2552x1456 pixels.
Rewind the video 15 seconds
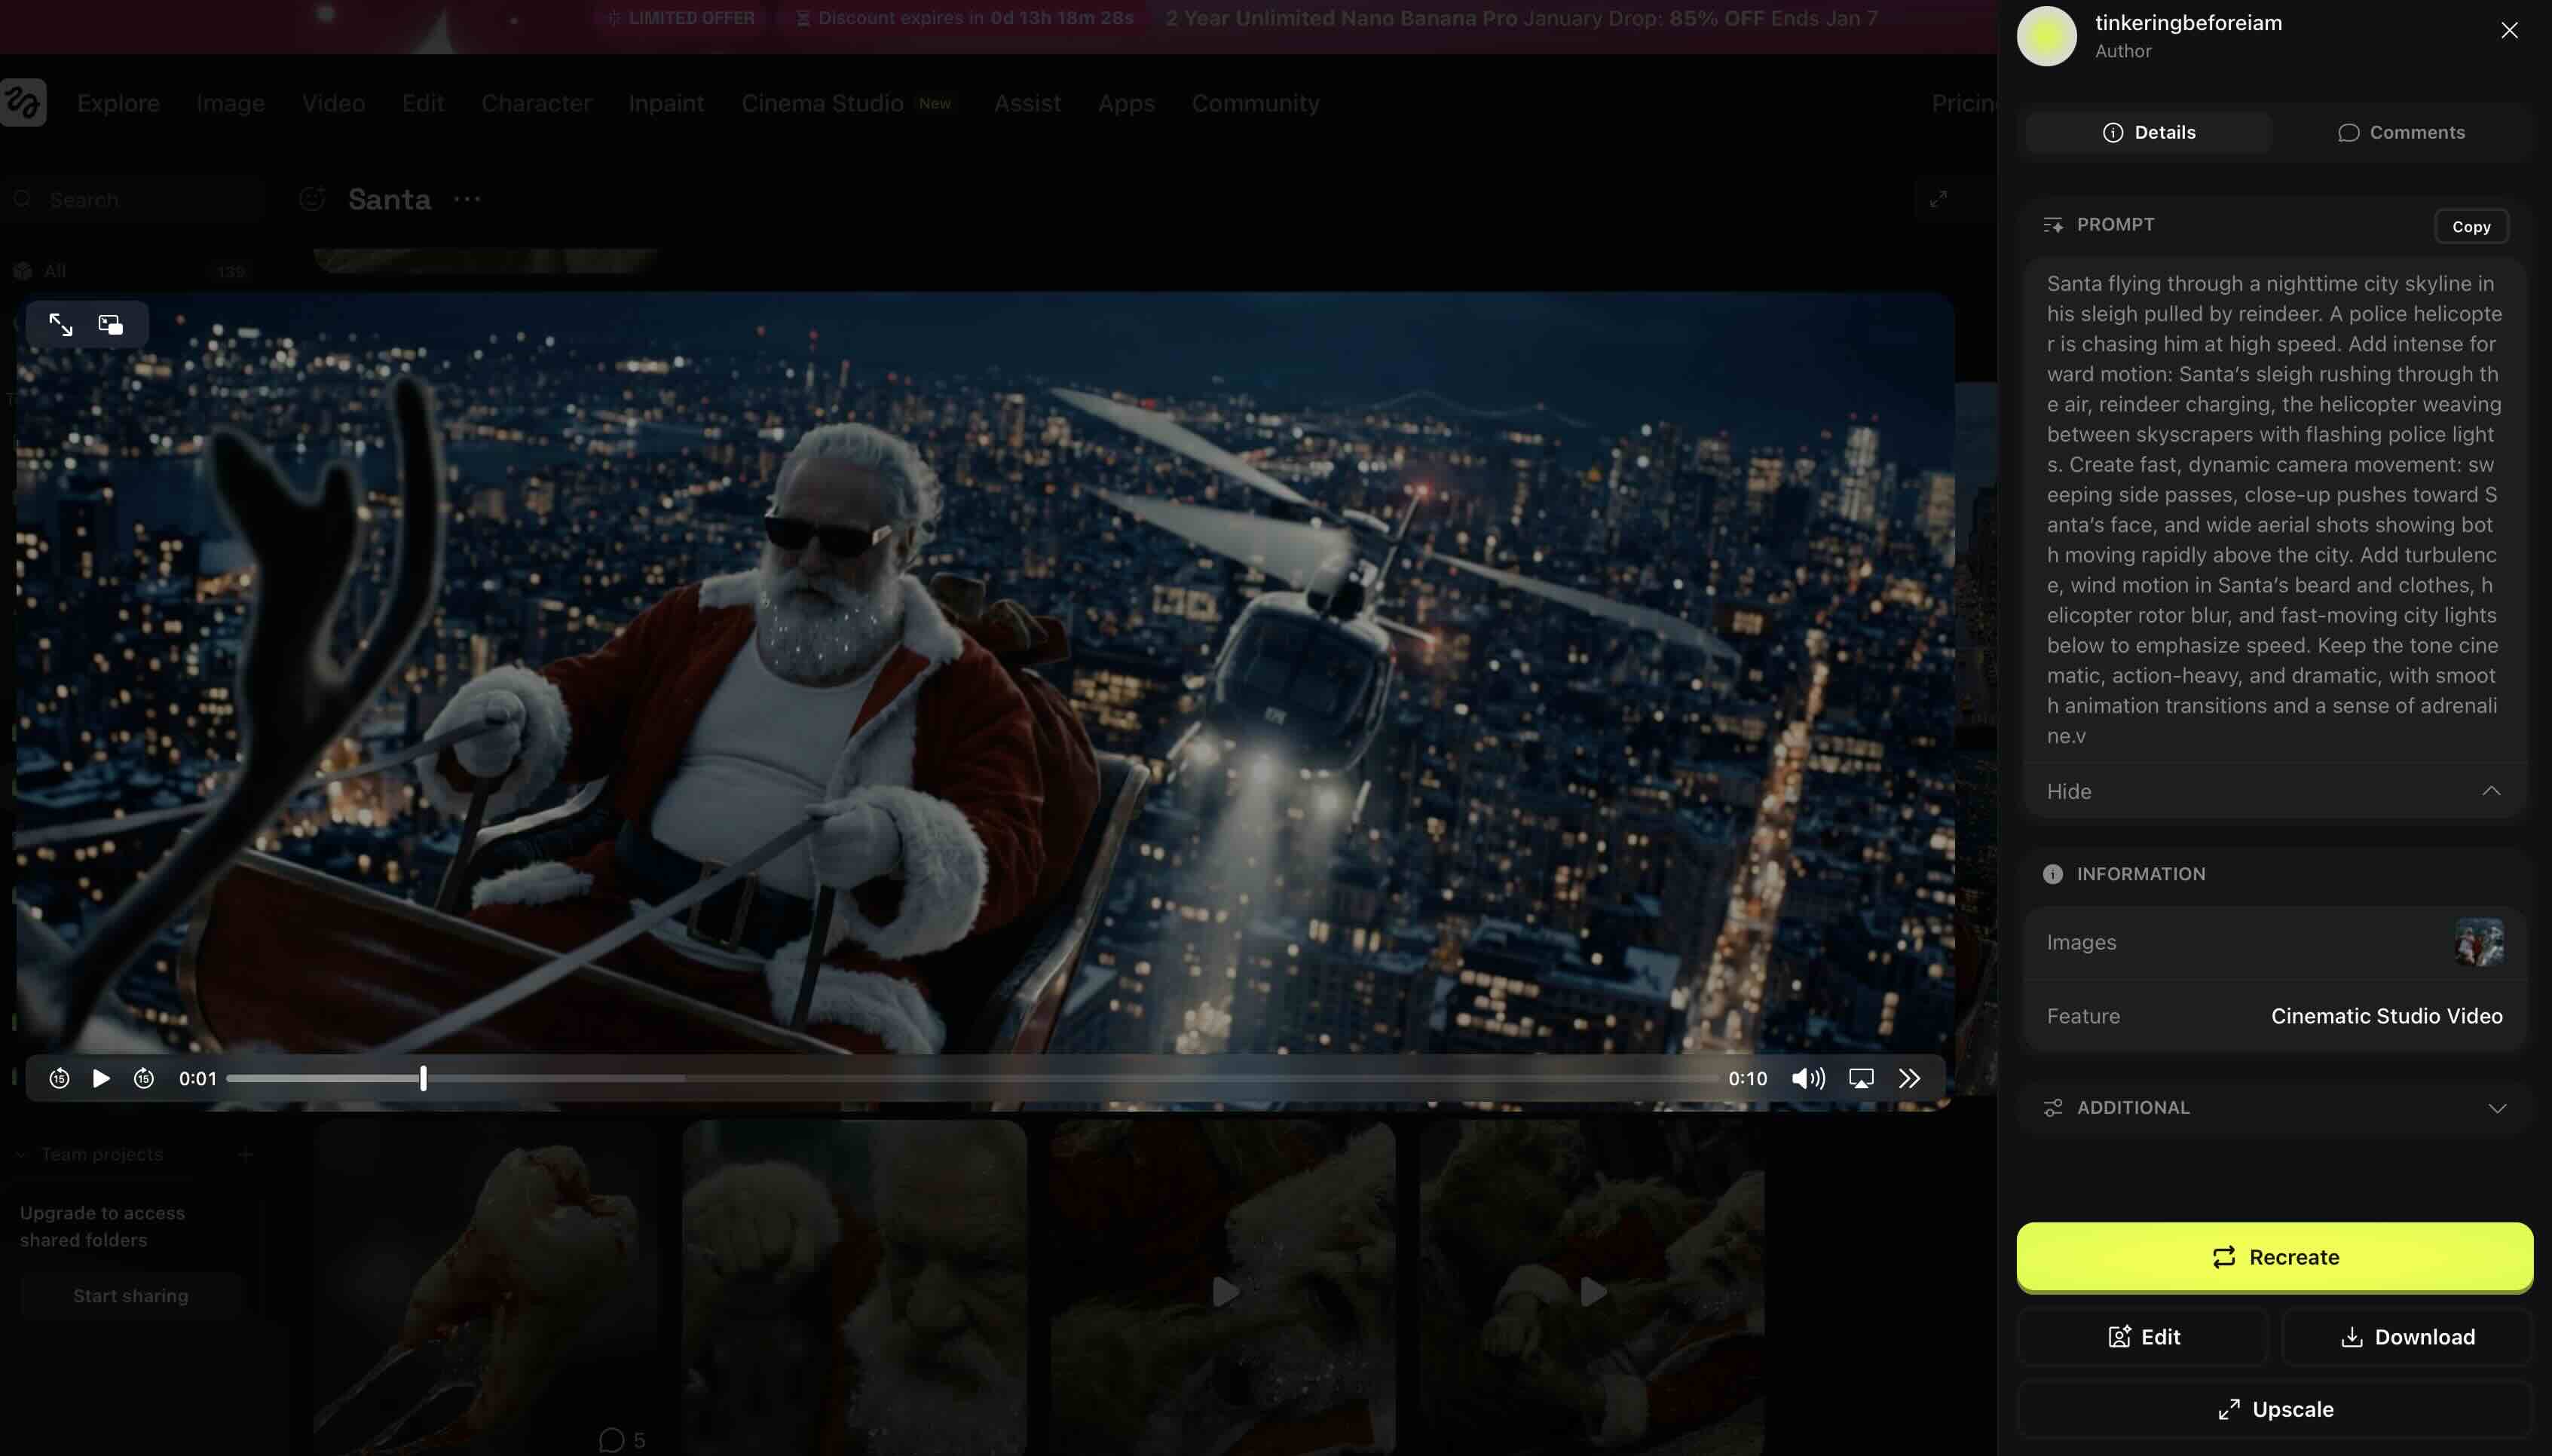[x=59, y=1078]
